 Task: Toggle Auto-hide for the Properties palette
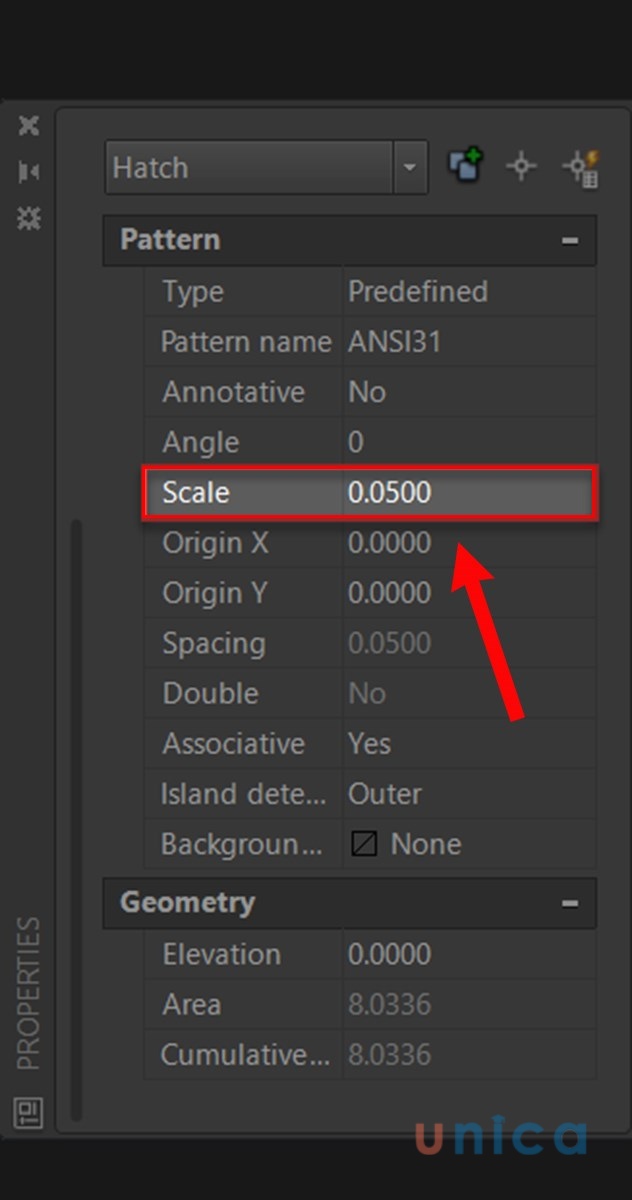[x=29, y=172]
